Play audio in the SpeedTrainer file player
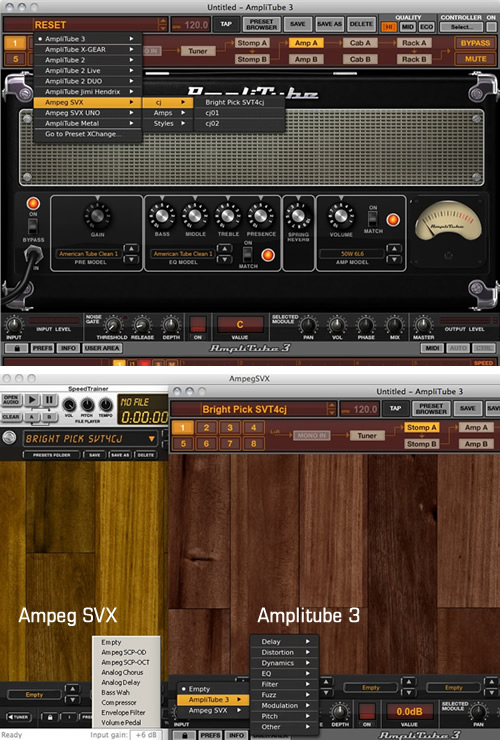The height and width of the screenshot is (740, 500). tap(32, 400)
